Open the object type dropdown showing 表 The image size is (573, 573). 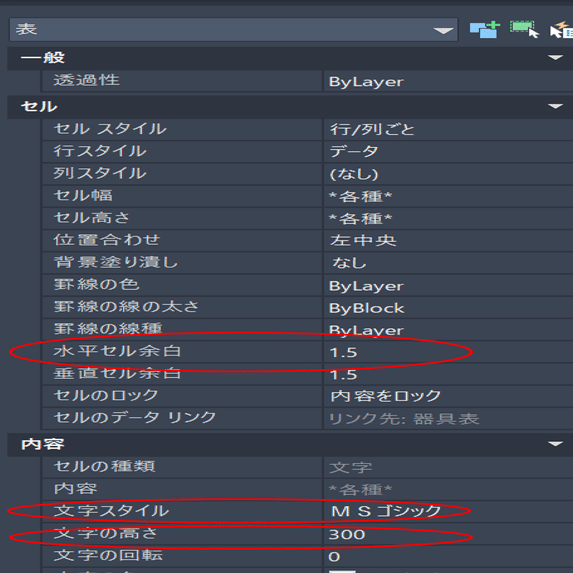[x=233, y=29]
